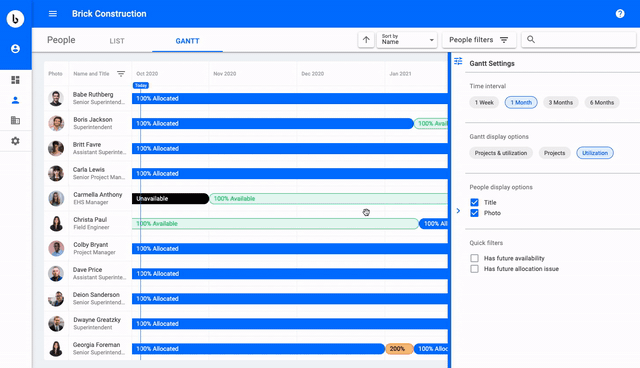The height and width of the screenshot is (368, 640).
Task: Open Dwayne Greatzky's name
Action: (97, 319)
